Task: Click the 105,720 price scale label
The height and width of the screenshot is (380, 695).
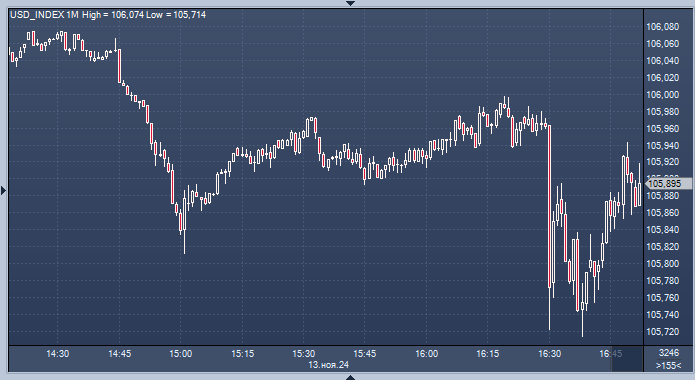Action: (x=663, y=332)
